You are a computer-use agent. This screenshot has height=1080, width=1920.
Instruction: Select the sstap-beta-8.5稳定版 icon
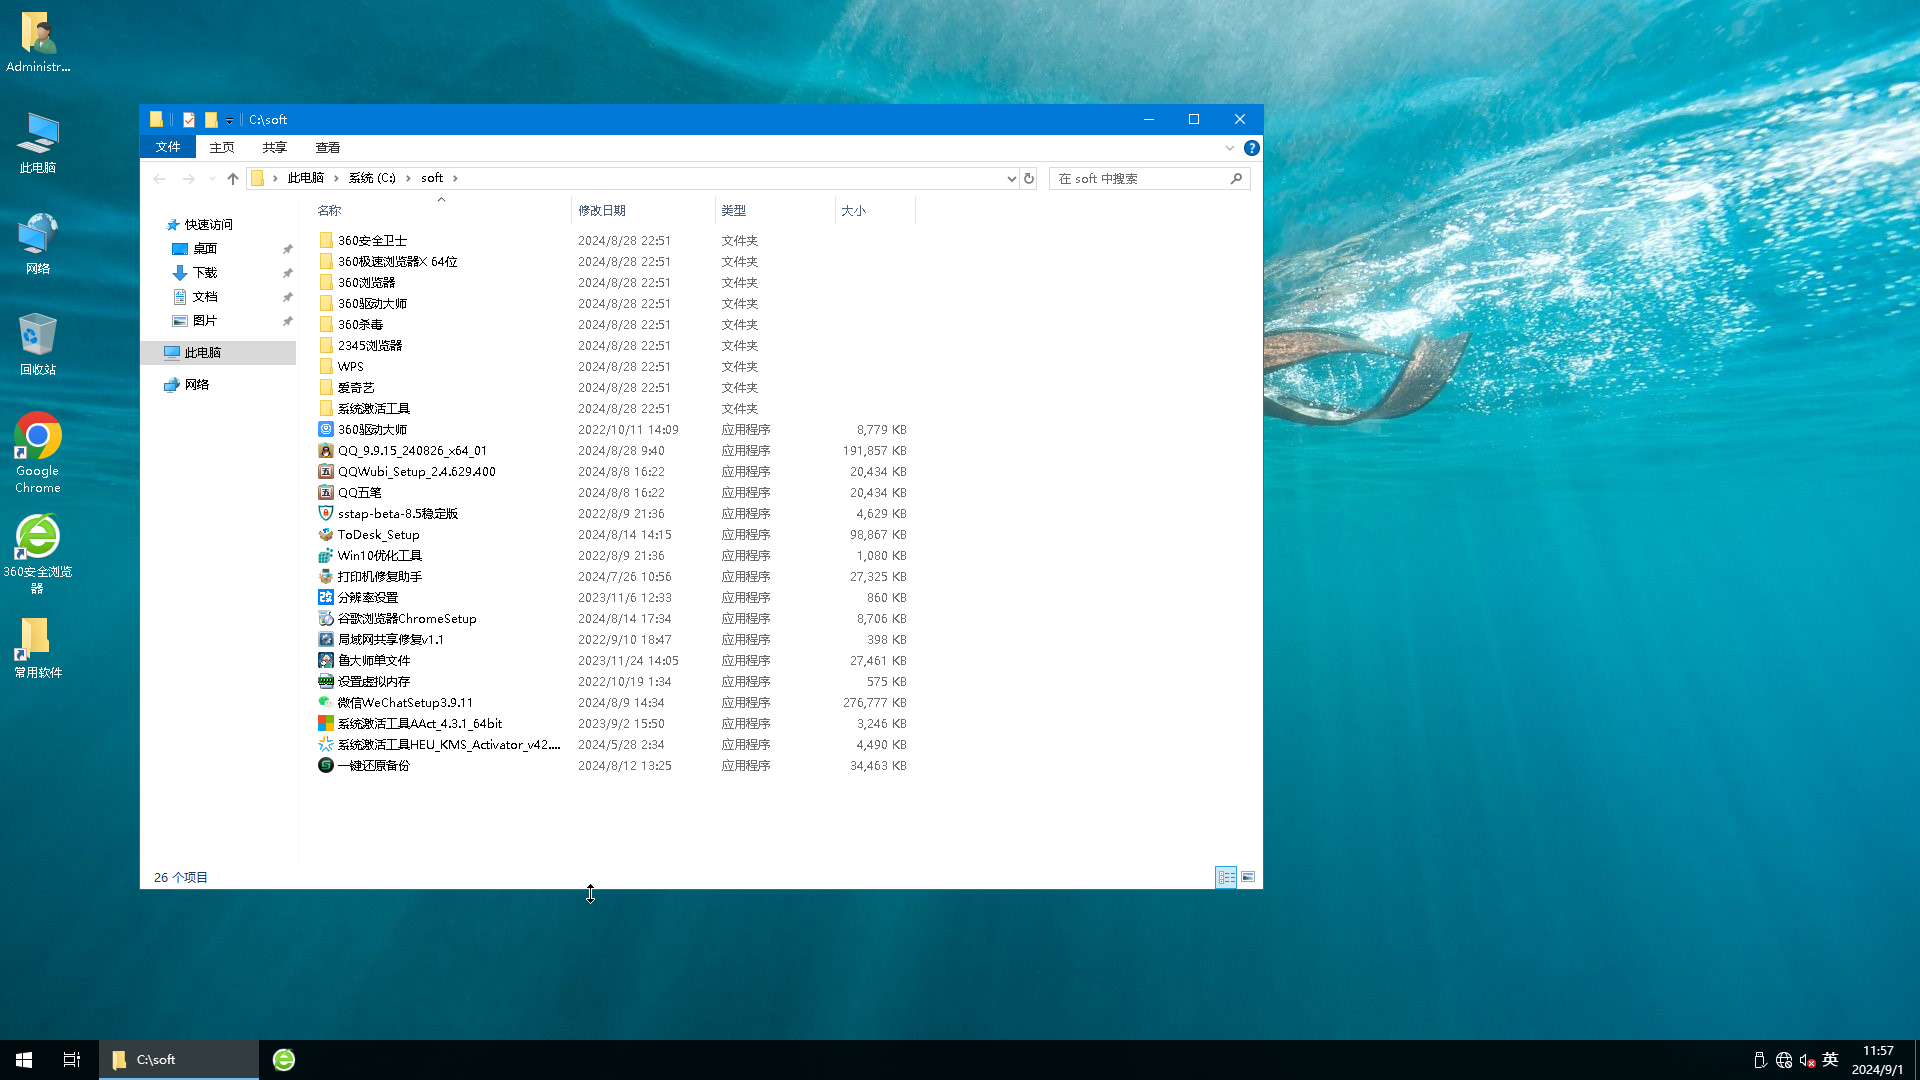pyautogui.click(x=326, y=513)
